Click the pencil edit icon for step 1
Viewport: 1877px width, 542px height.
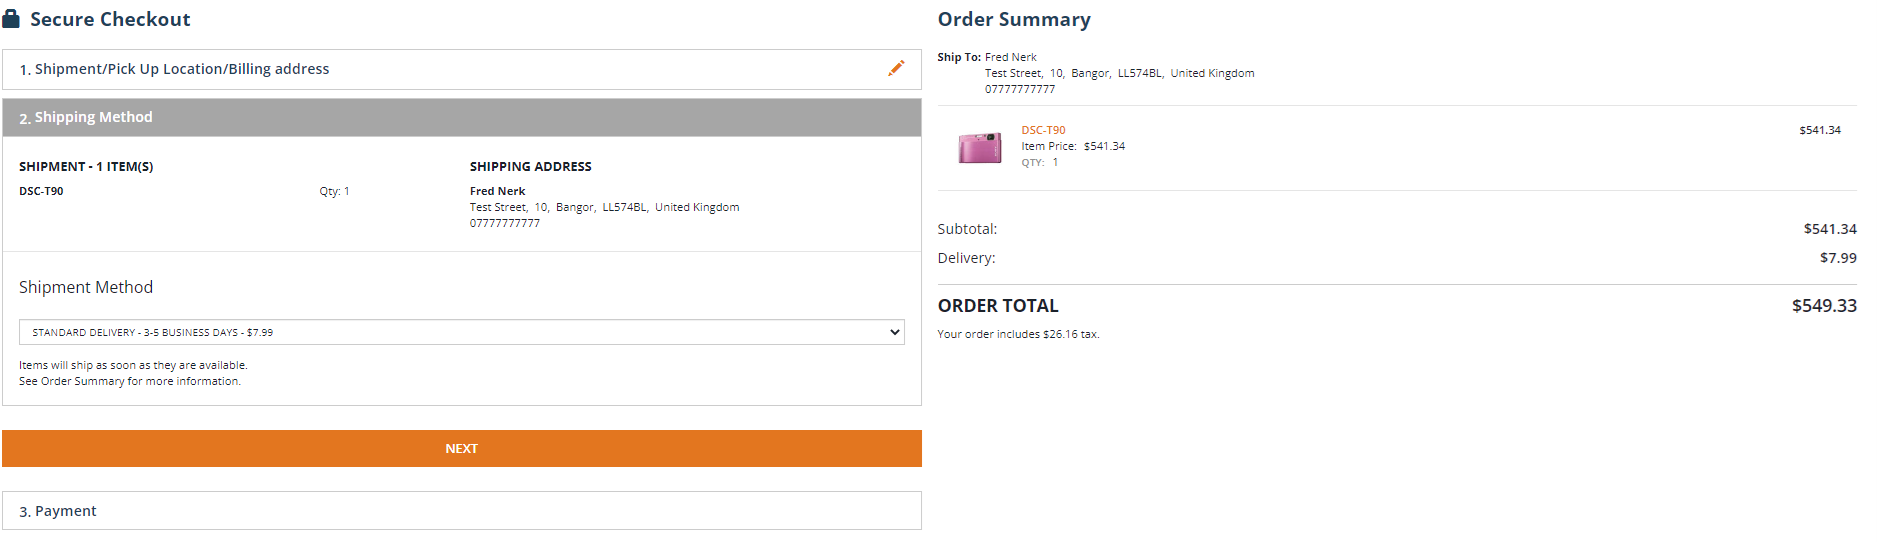(x=896, y=68)
